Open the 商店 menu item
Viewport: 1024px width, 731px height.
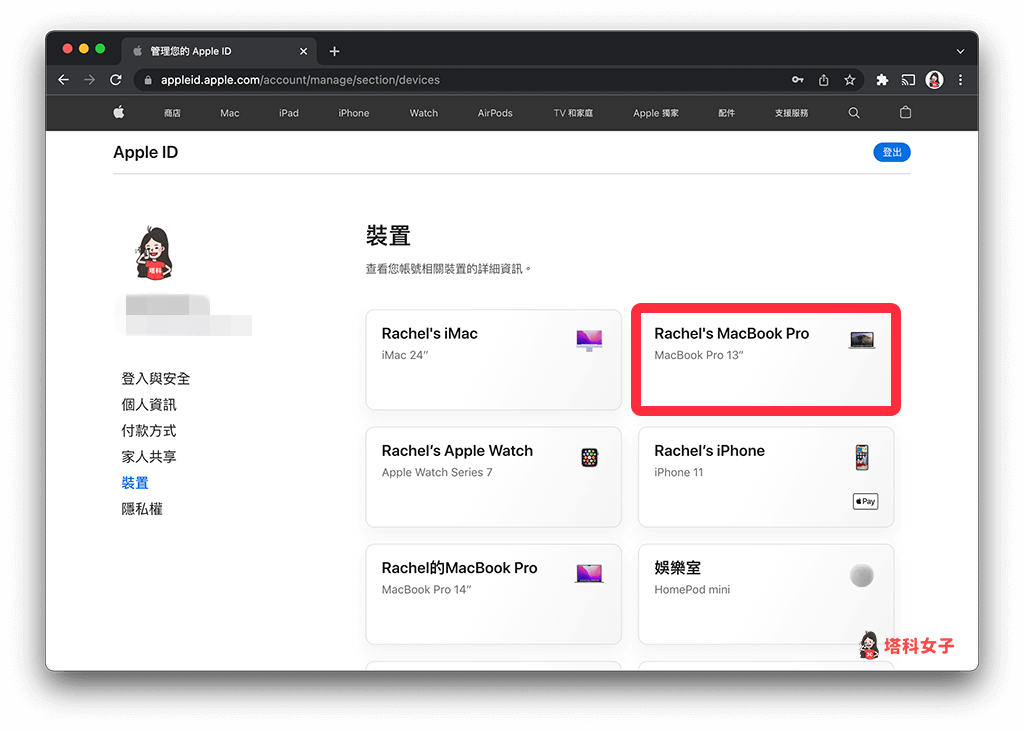[x=172, y=113]
